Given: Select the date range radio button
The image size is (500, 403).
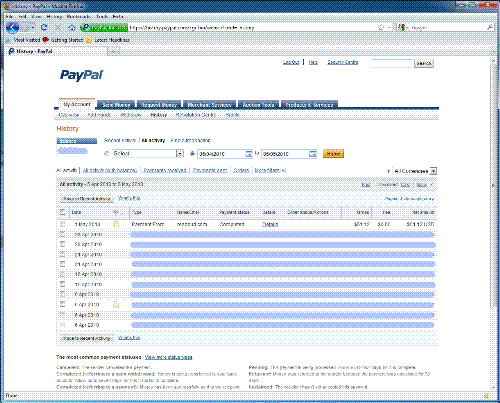Looking at the screenshot, I should pos(192,154).
